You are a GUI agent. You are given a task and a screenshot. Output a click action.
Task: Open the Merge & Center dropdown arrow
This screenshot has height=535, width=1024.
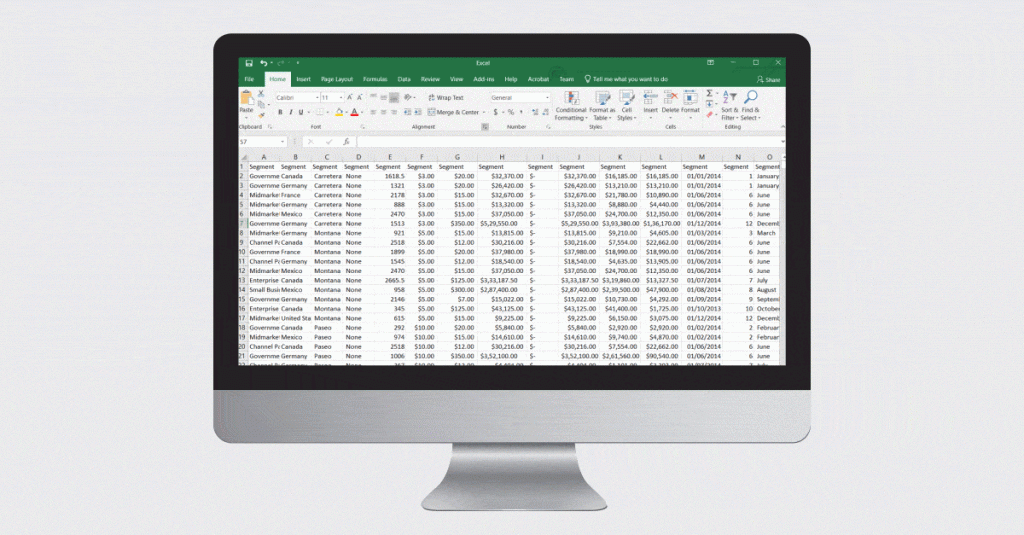tap(484, 113)
